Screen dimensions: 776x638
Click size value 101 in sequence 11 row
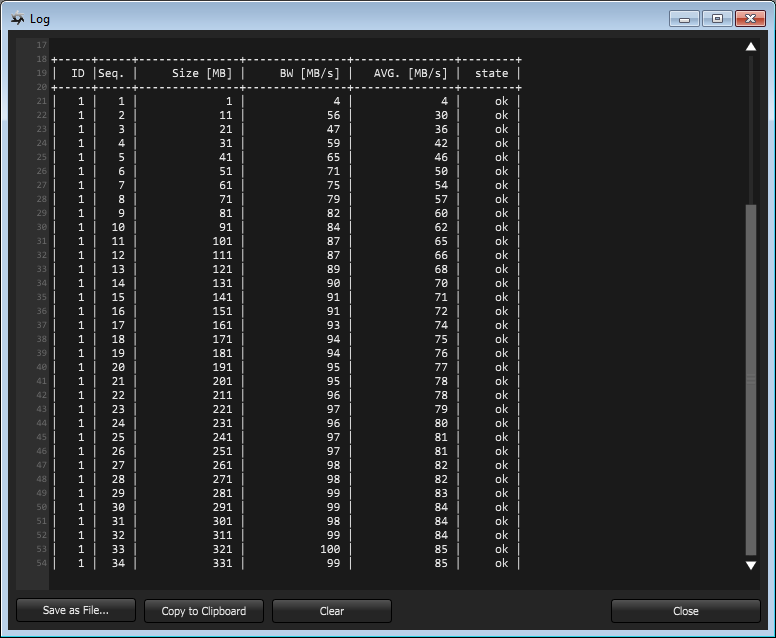[x=222, y=241]
